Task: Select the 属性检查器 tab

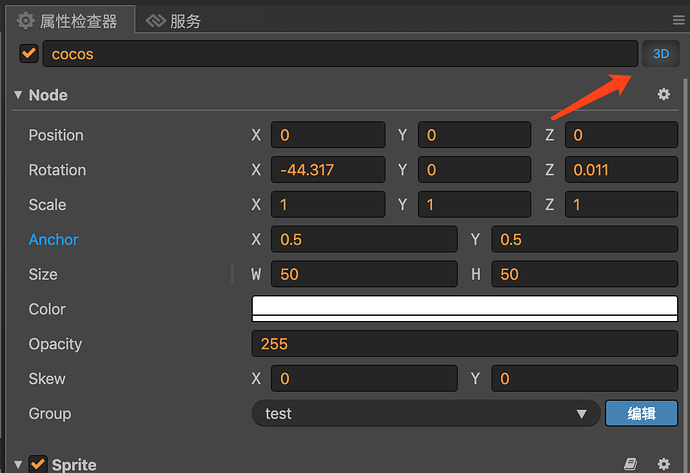Action: pos(78,21)
